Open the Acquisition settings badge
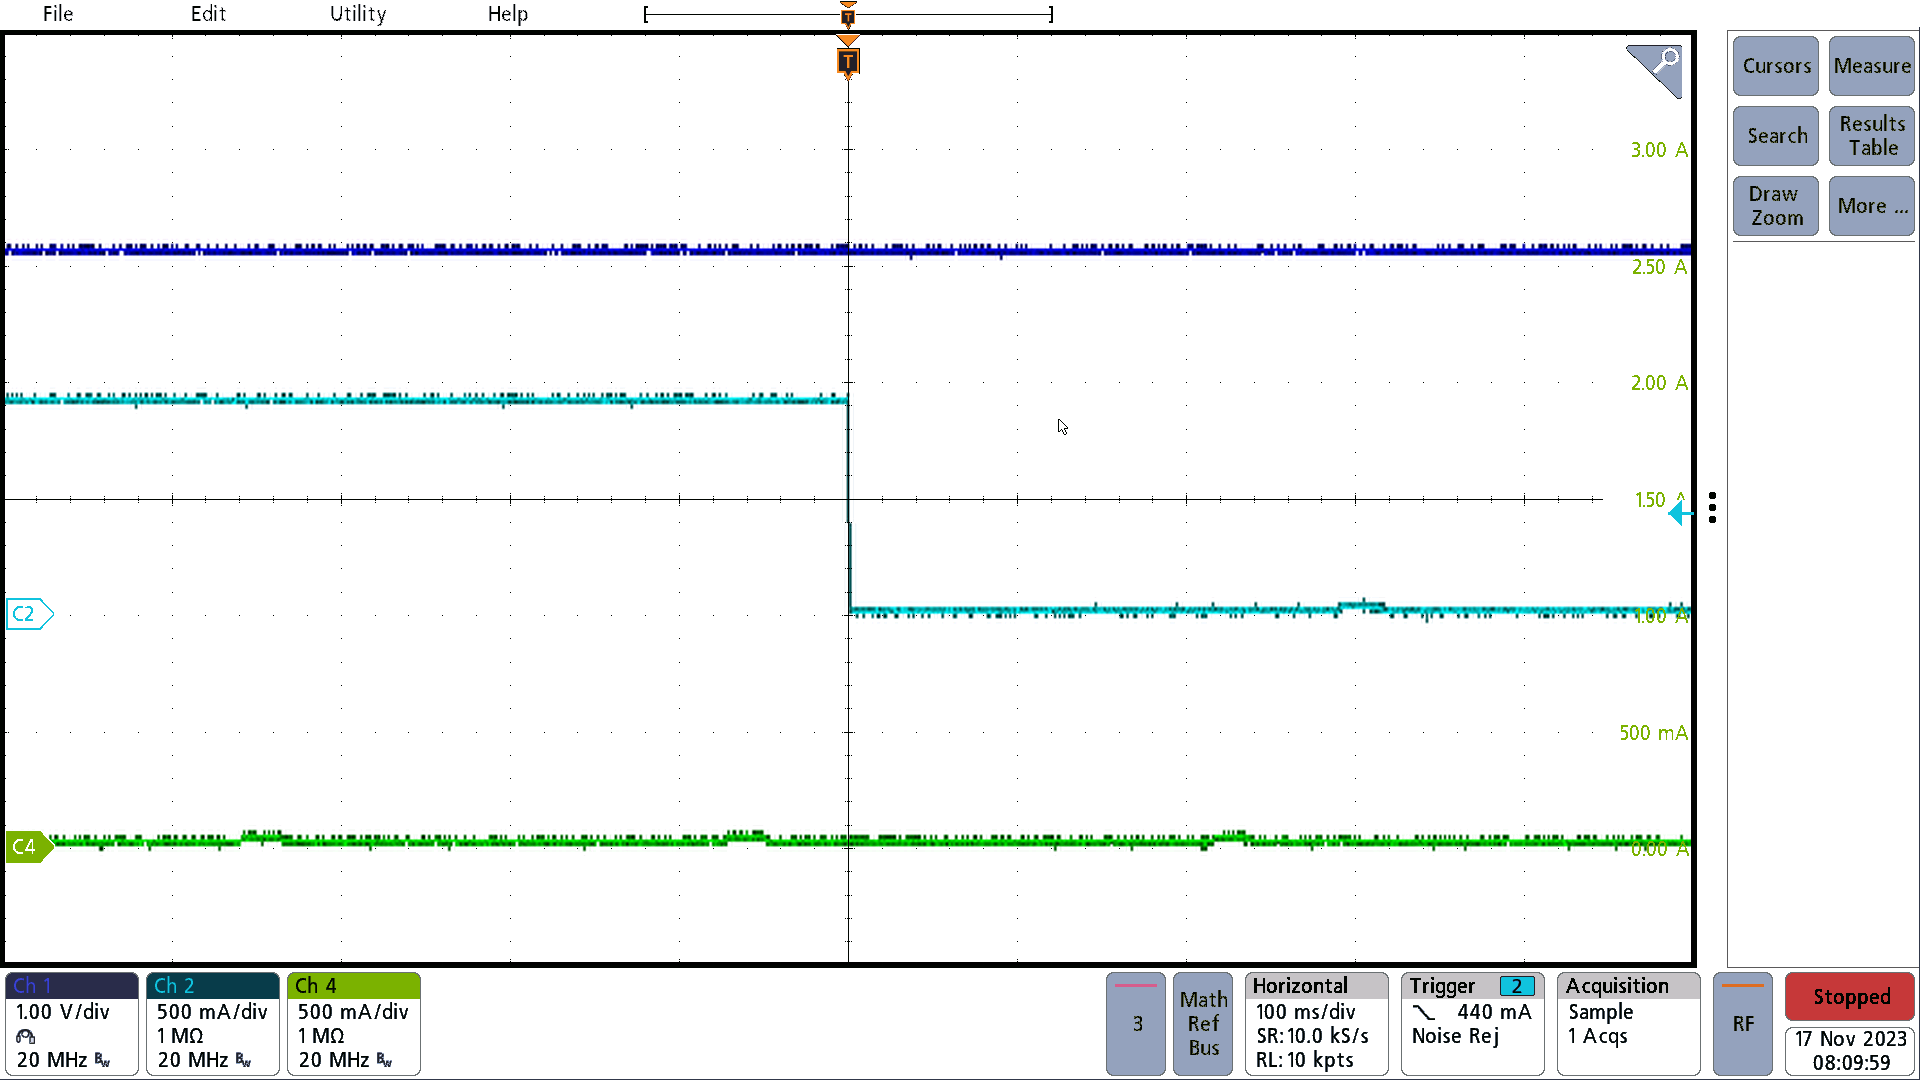 point(1629,1024)
